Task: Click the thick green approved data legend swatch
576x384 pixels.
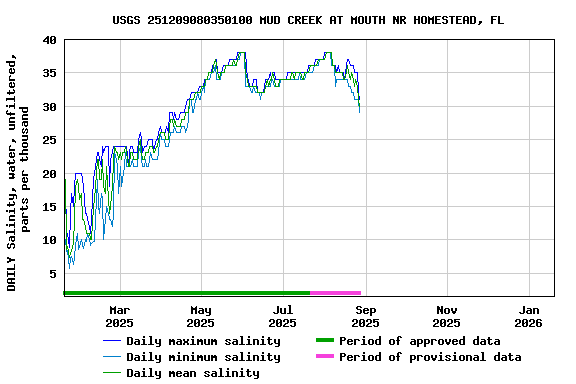Action: pyautogui.click(x=325, y=340)
